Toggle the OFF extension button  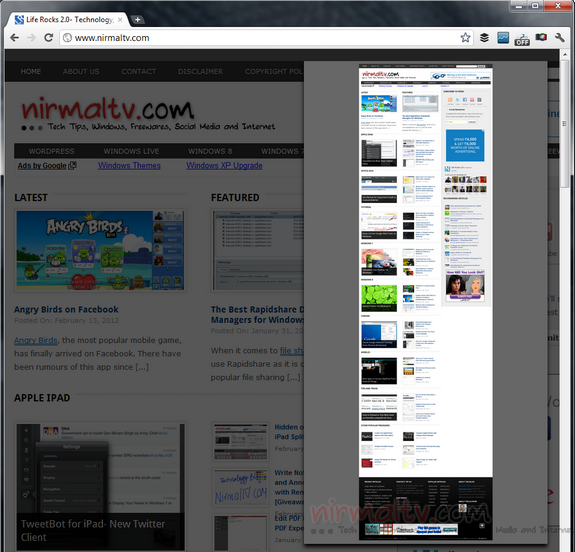click(522, 39)
